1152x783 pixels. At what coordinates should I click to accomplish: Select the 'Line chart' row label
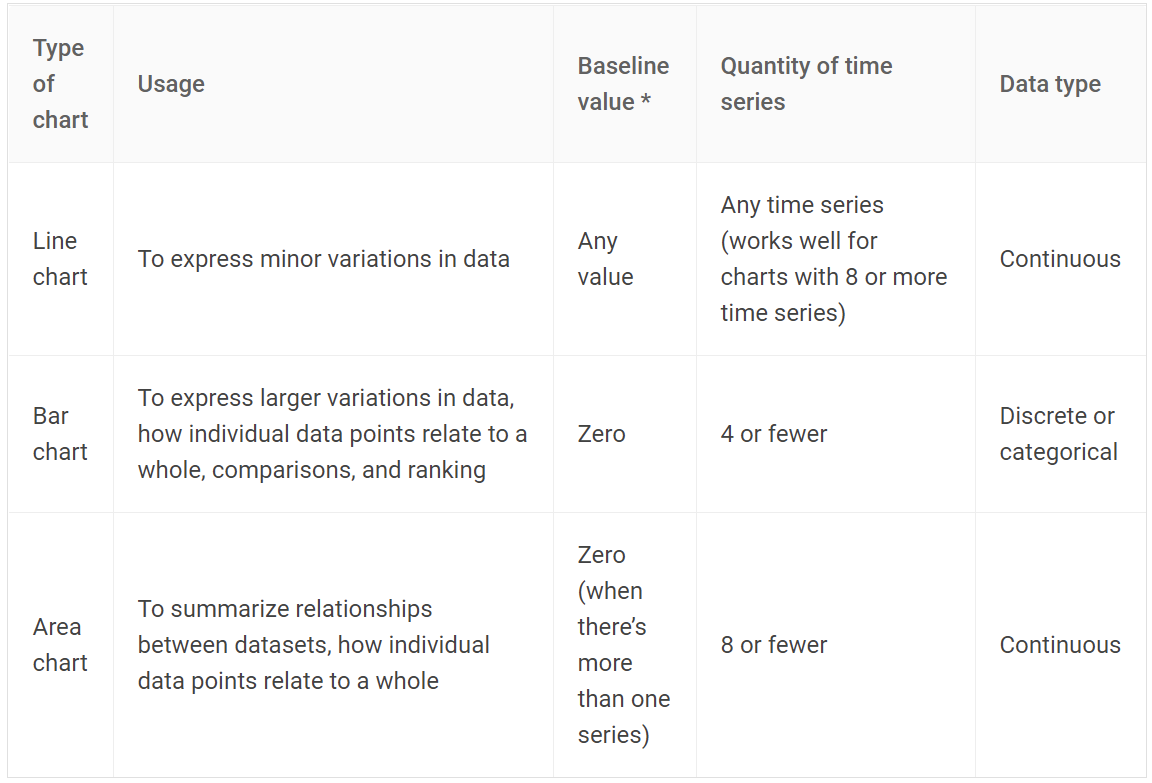(60, 259)
